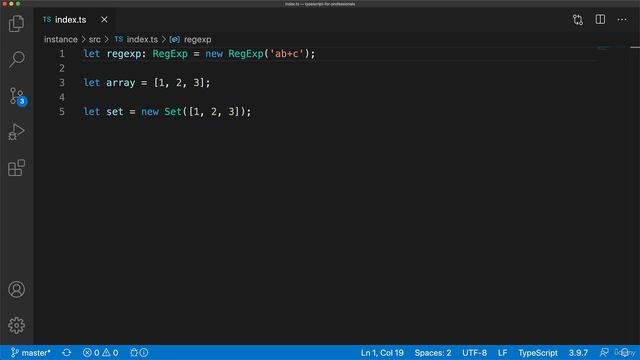Click TypeScript version 3.9.7

578,353
